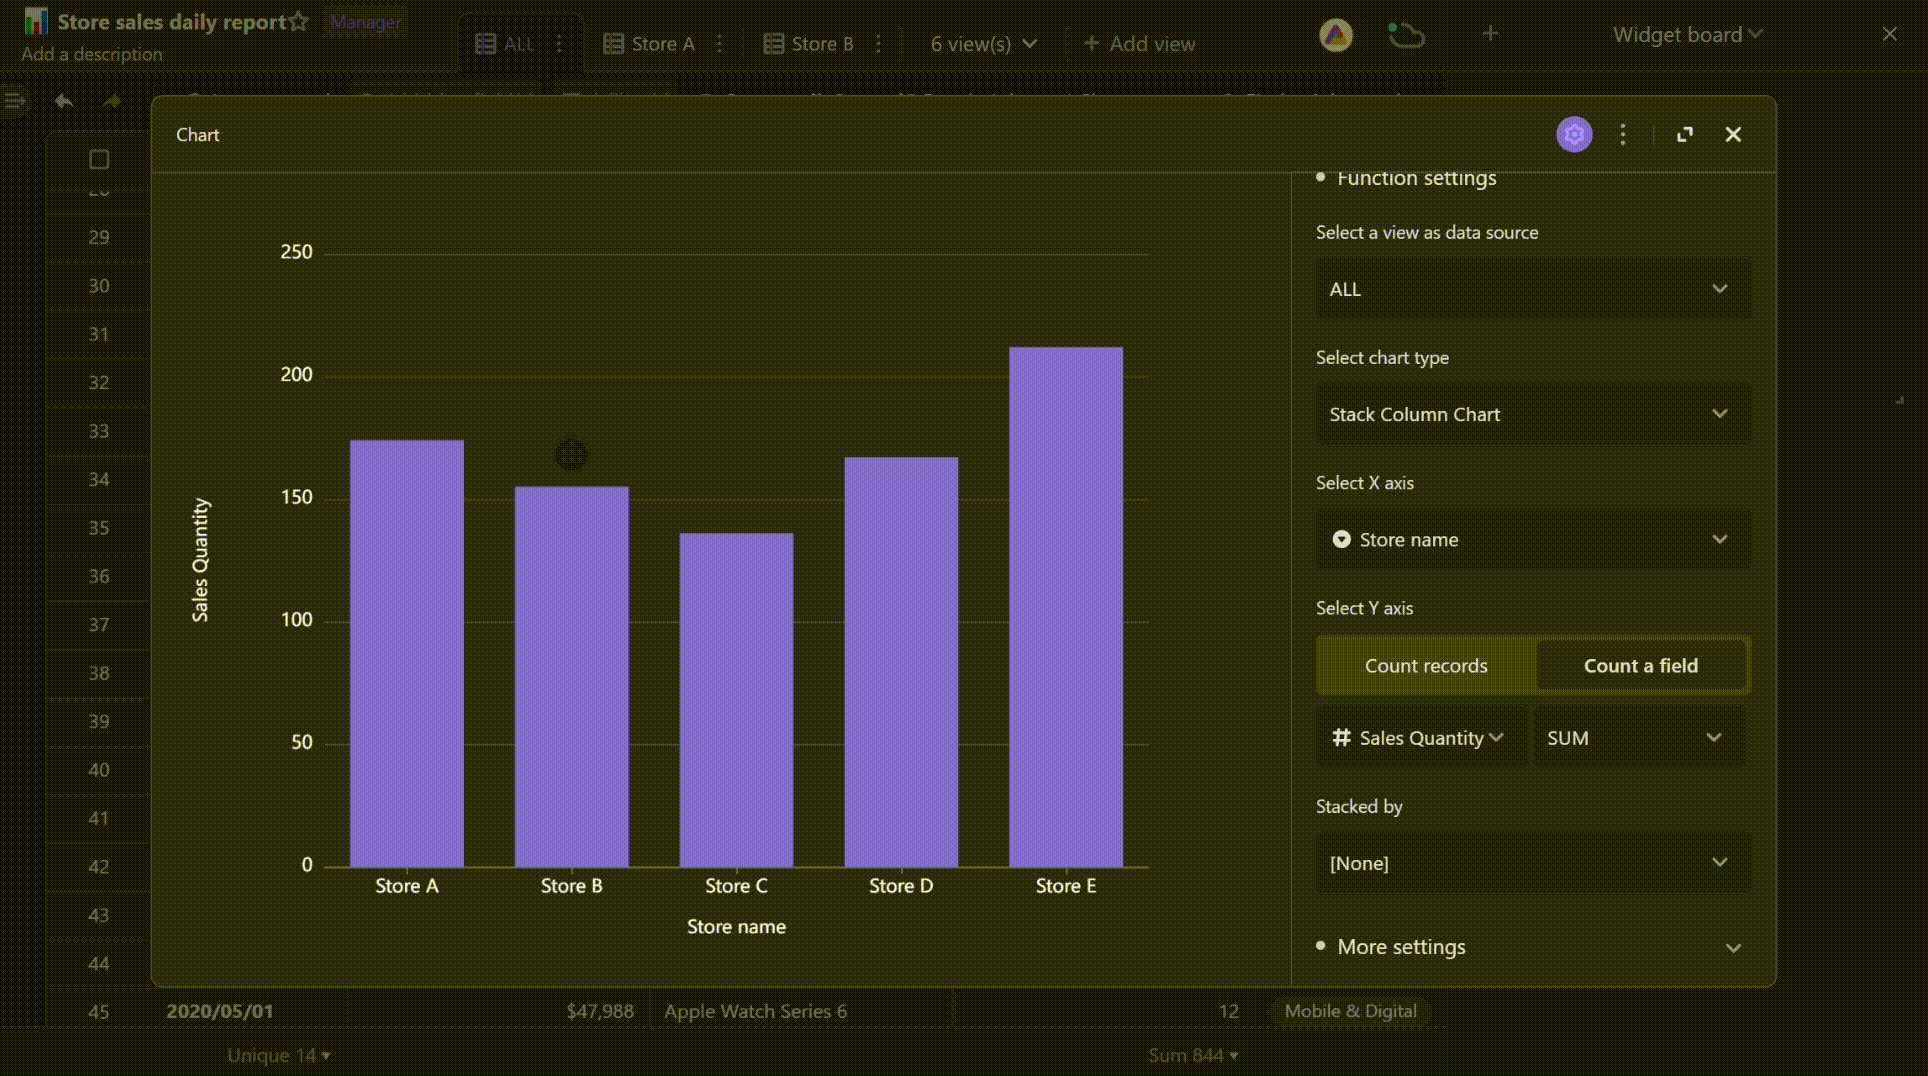The image size is (1928, 1076).
Task: Click the $47,988 cell in row 45
Action: click(600, 1011)
